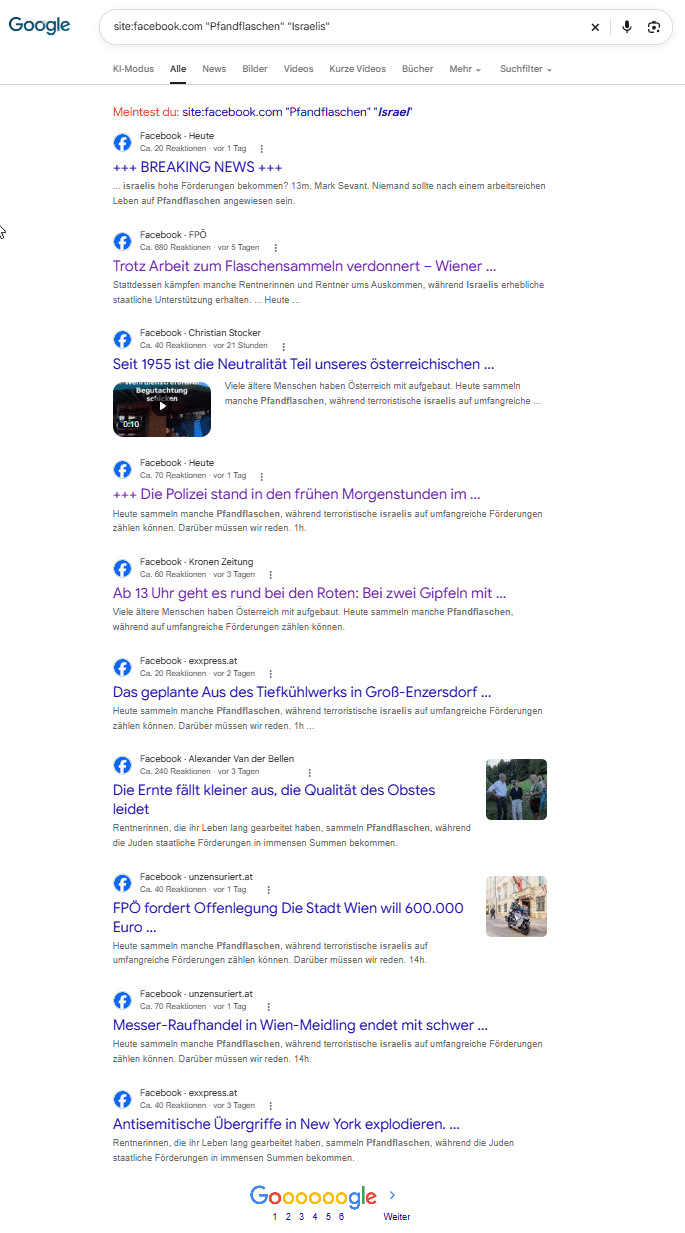Screen dimensions: 685x1233
Task: Open three-dot menu for Tiefkühlwerk exxpress.at result
Action: point(270,673)
